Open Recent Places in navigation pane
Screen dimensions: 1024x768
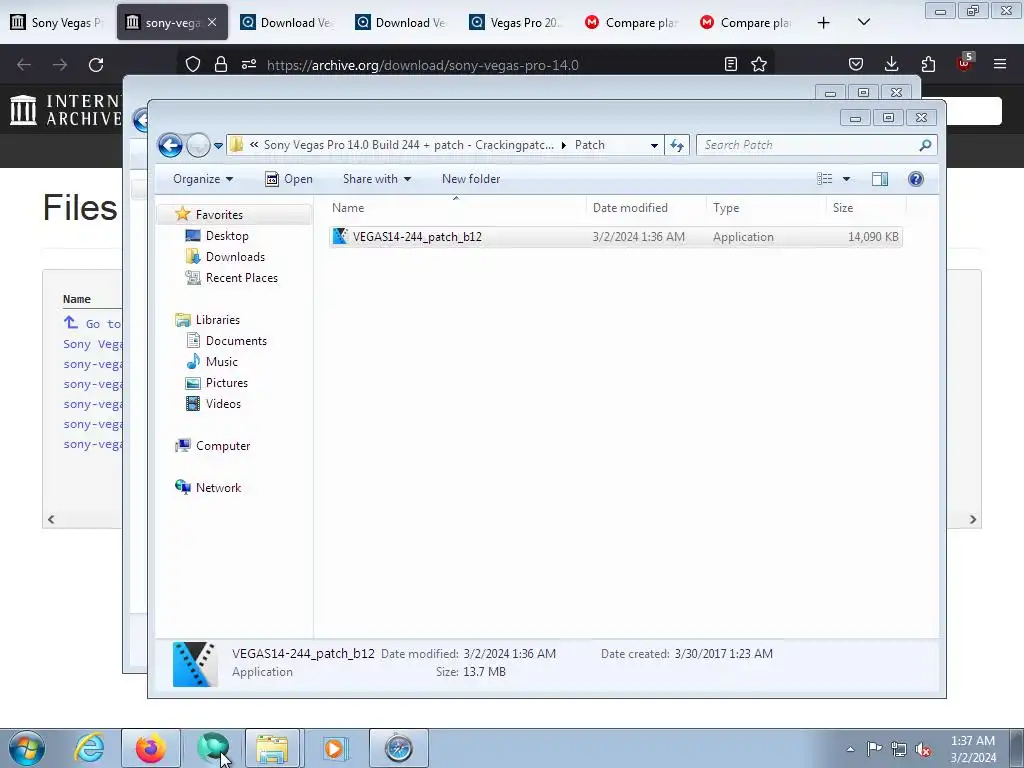coord(241,278)
